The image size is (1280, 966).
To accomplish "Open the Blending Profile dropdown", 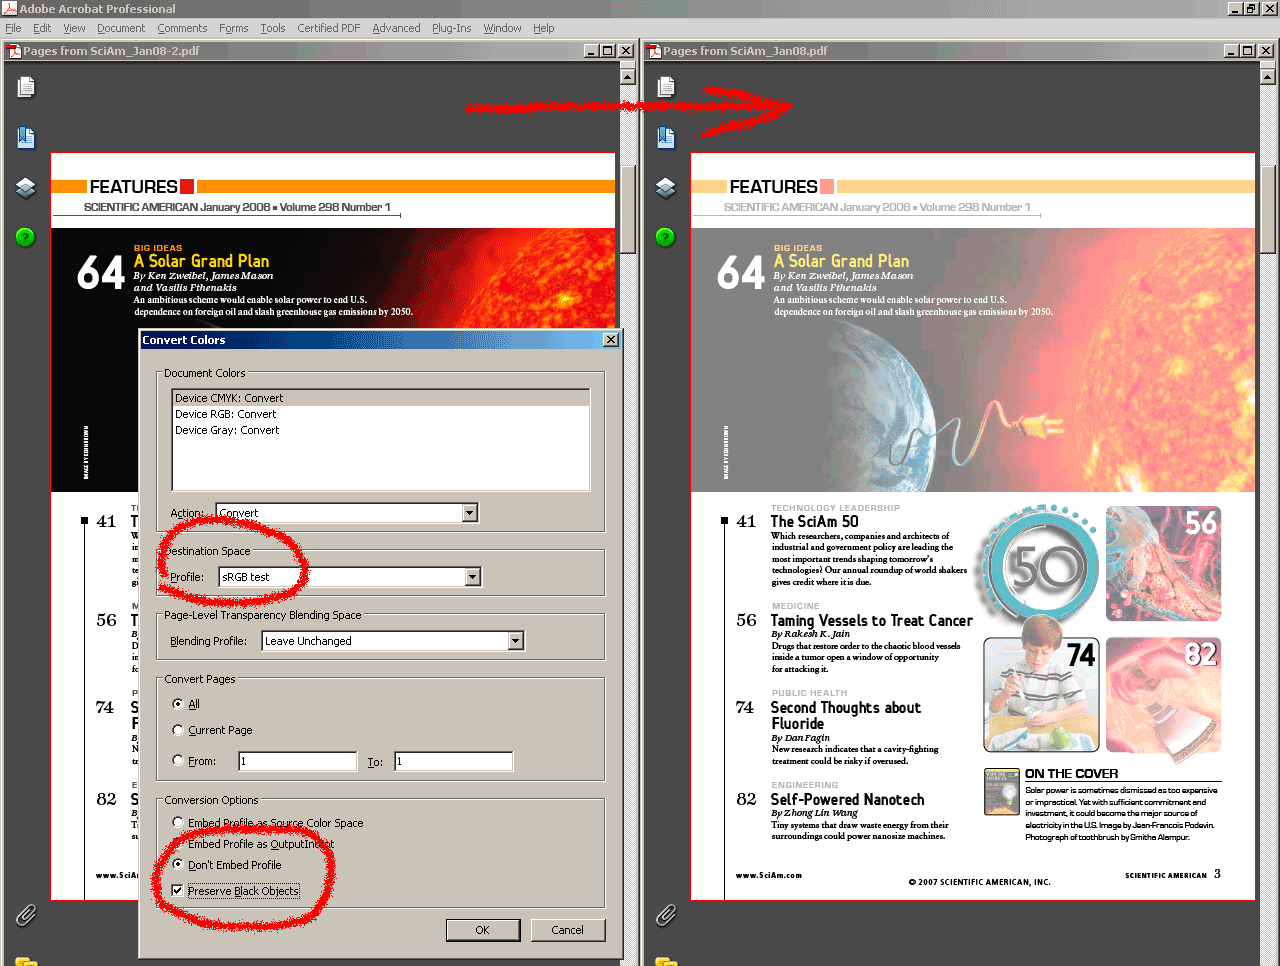I will click(516, 641).
